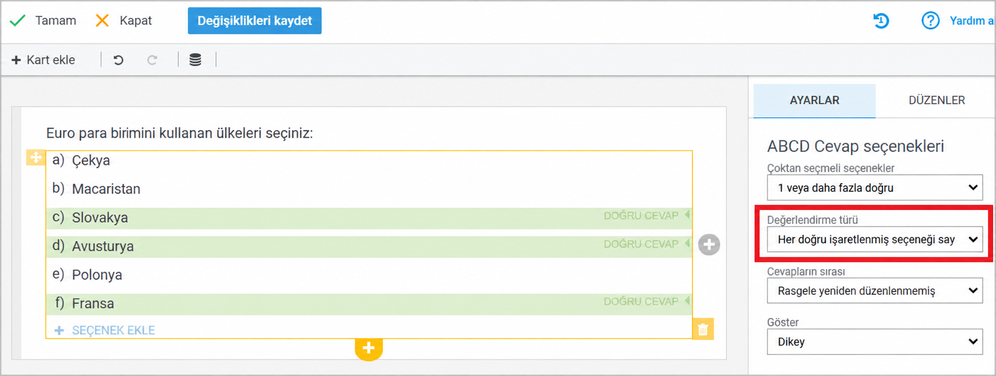
Task: Click the Yardım help question icon
Action: click(931, 21)
